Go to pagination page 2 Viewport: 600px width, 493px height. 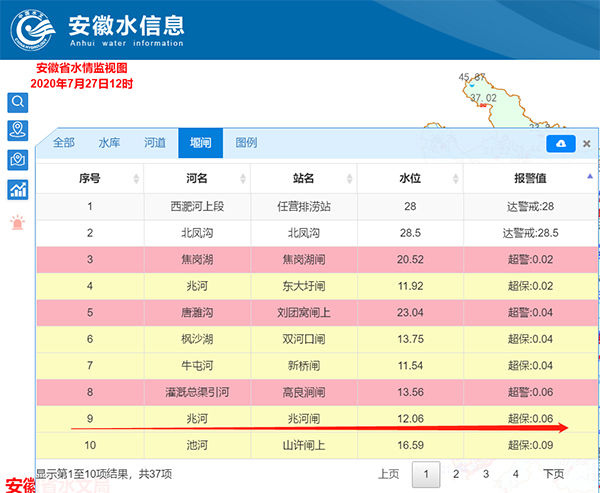(x=456, y=474)
